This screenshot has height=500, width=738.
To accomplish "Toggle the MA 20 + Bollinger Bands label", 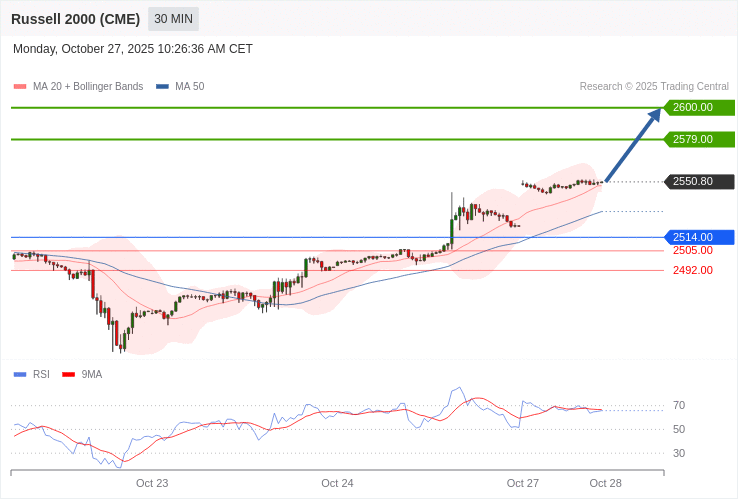I will click(88, 87).
